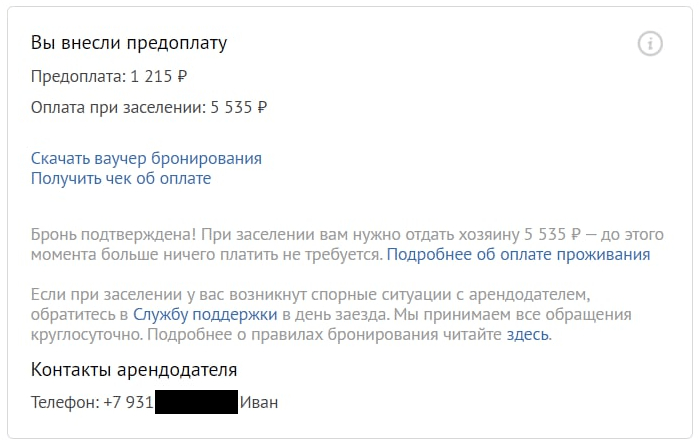Click the landlord name 'Иван'

point(259,402)
